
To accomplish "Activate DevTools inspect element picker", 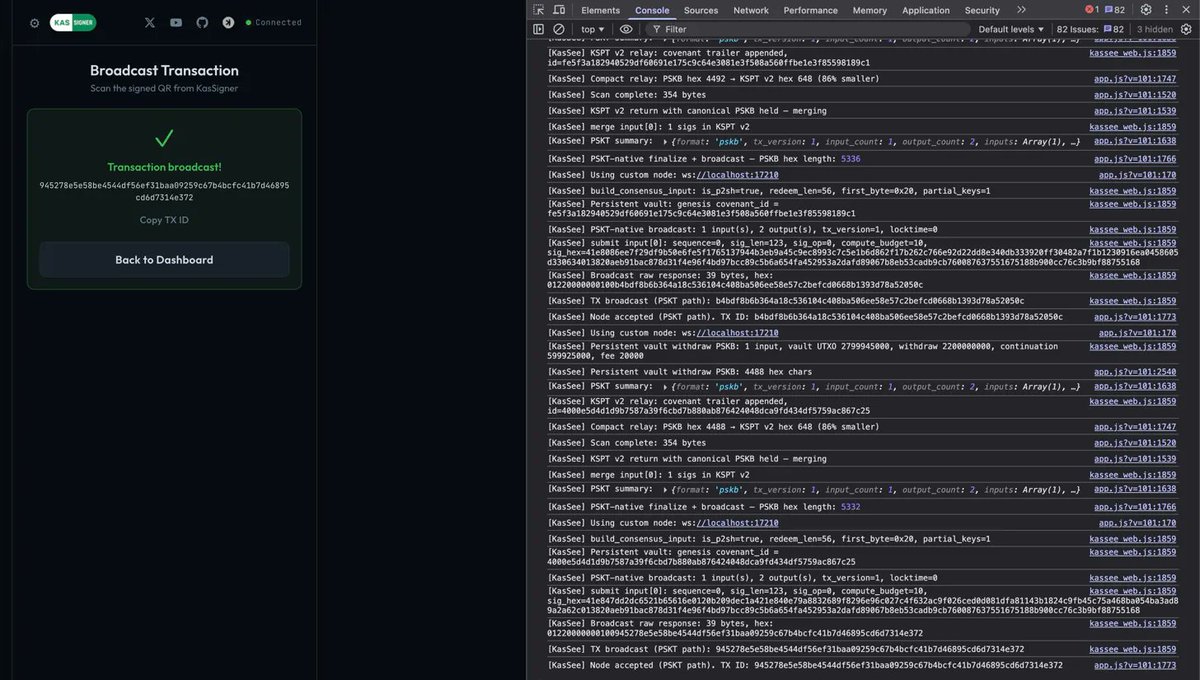I will tap(539, 10).
